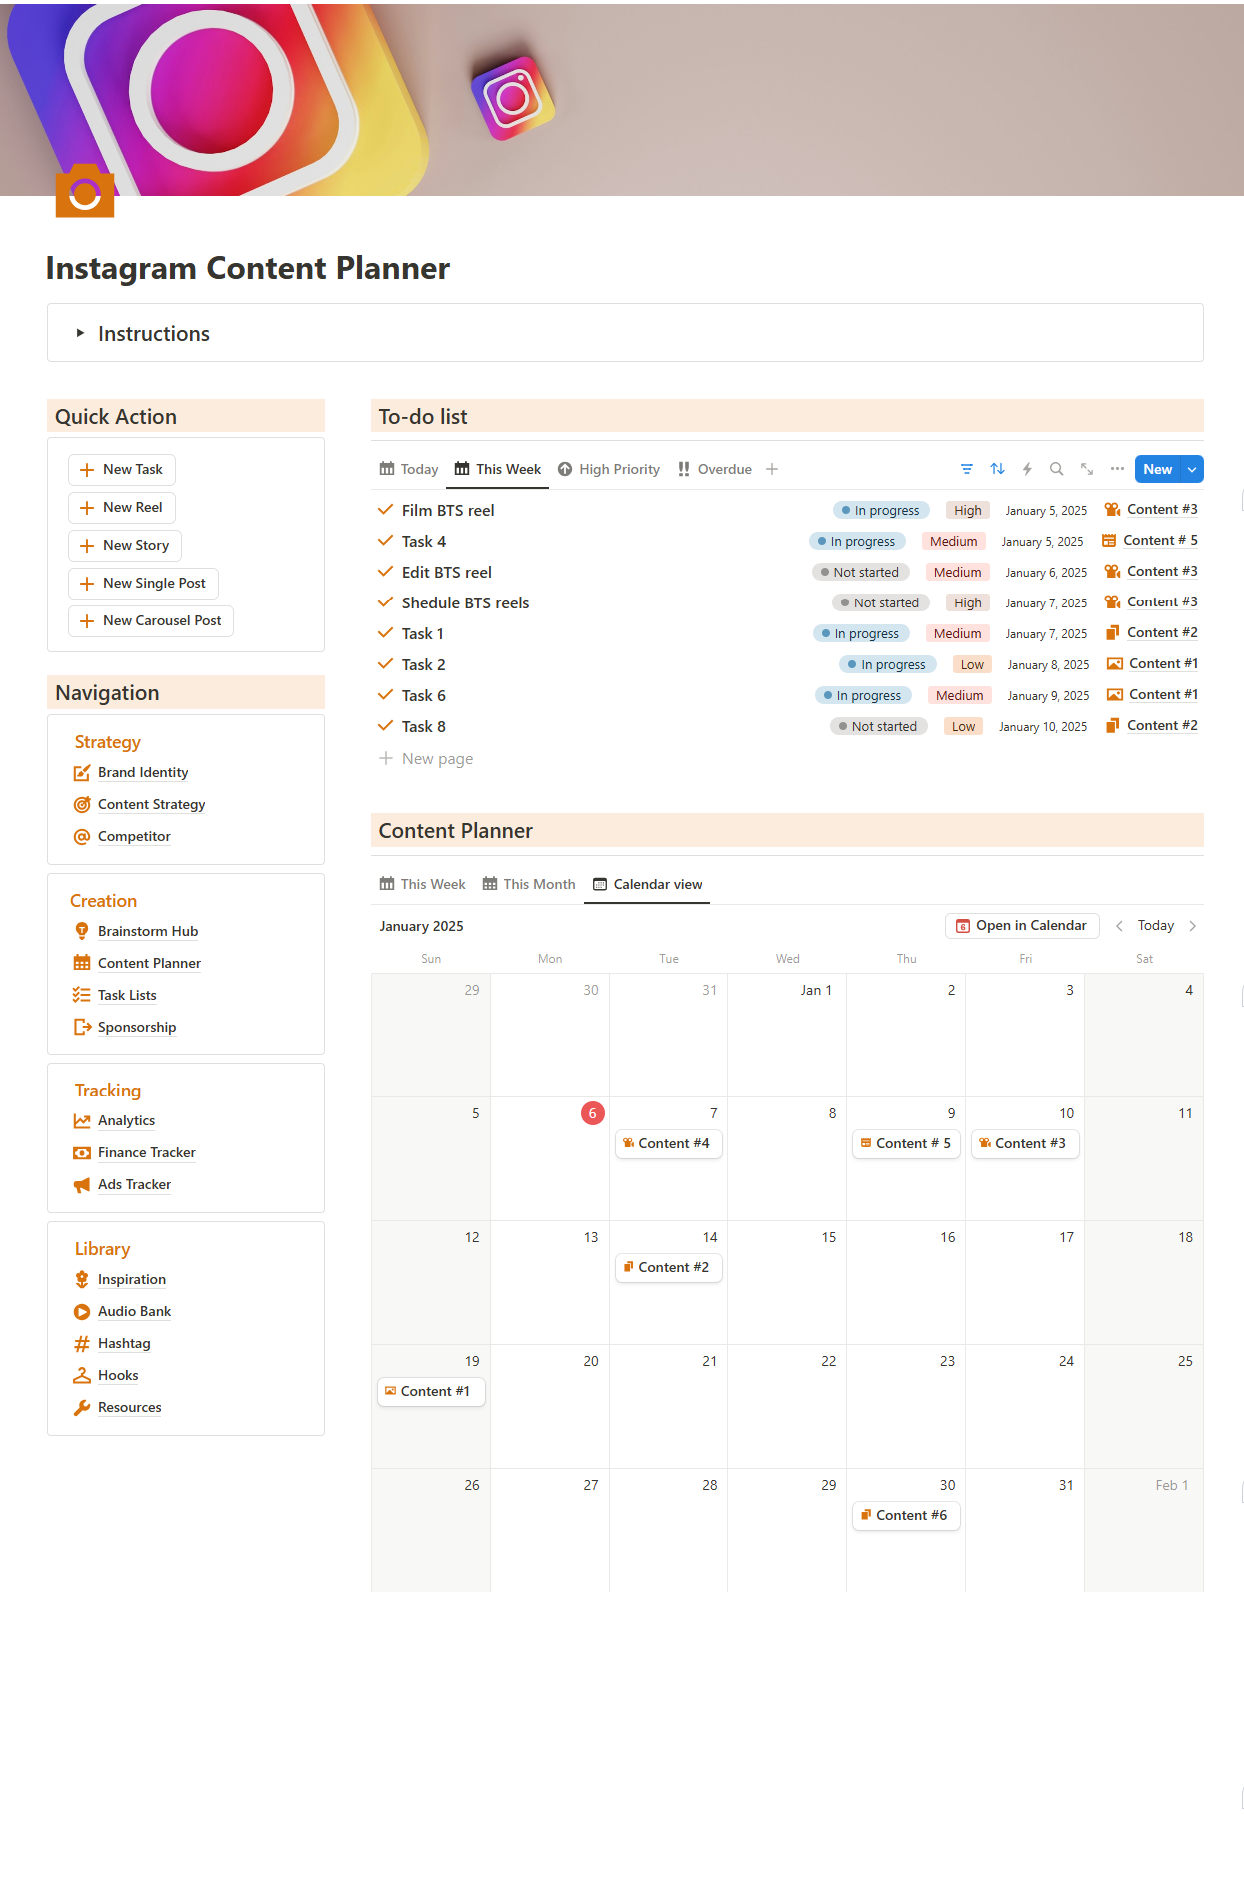Select This Month tab in Content Planner
The image size is (1244, 1892).
coord(529,884)
